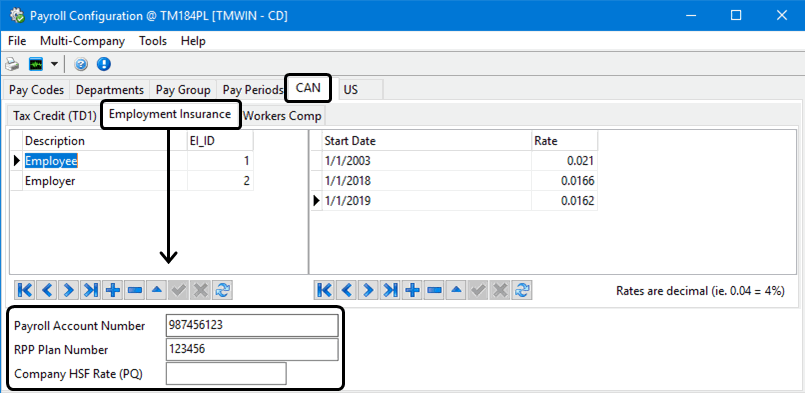Select the Employer row in the description grid

(138, 181)
